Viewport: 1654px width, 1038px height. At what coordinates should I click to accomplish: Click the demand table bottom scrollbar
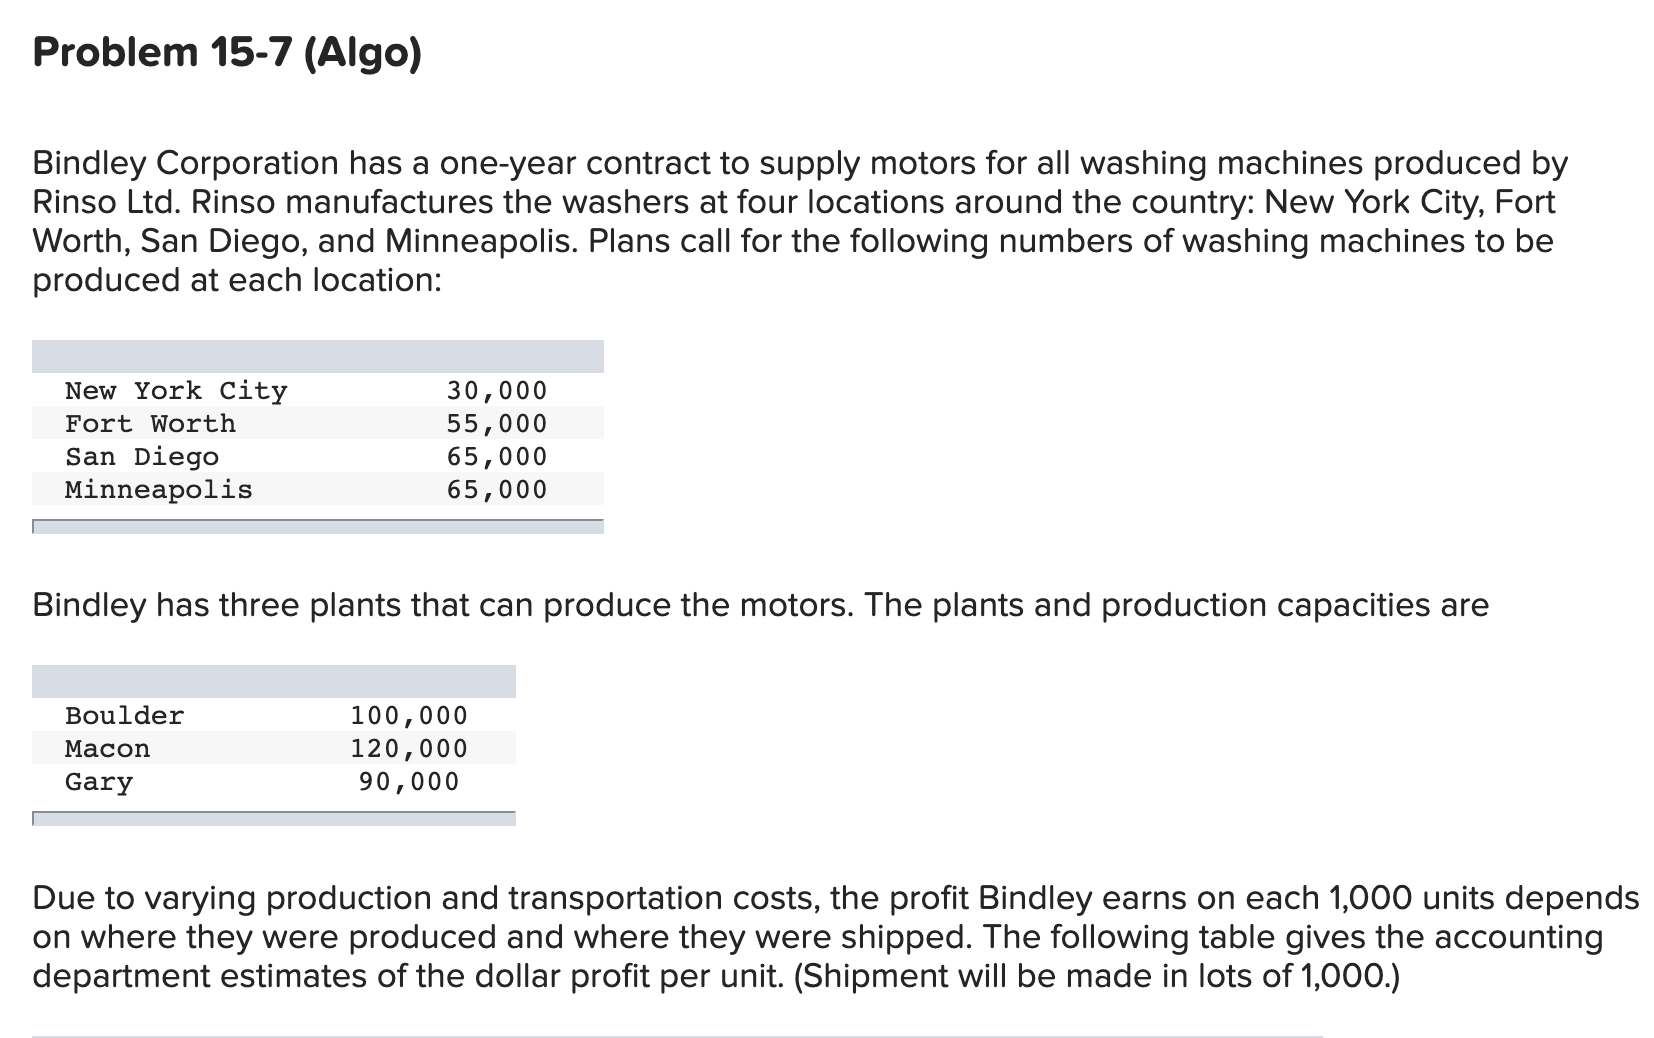tap(318, 526)
